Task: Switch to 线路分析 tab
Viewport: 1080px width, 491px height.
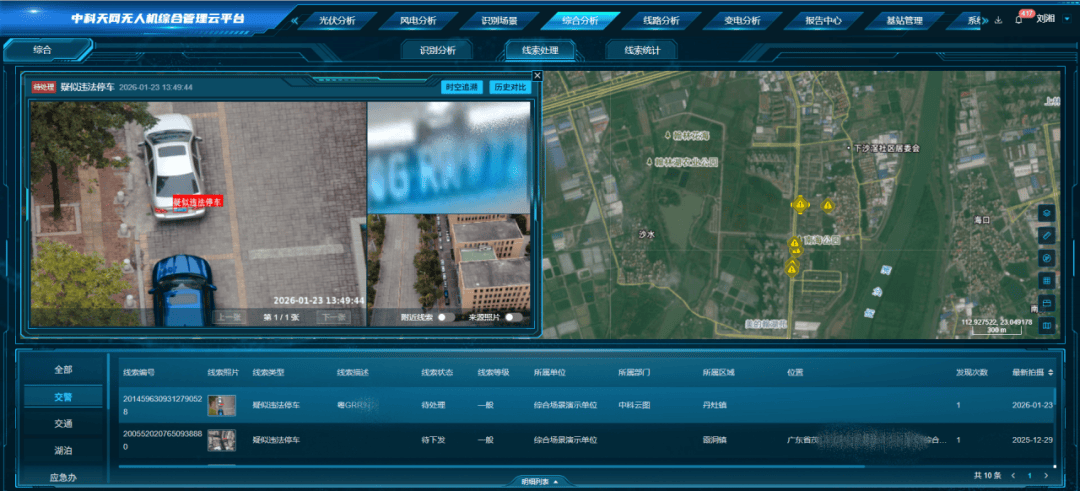Action: pos(660,20)
